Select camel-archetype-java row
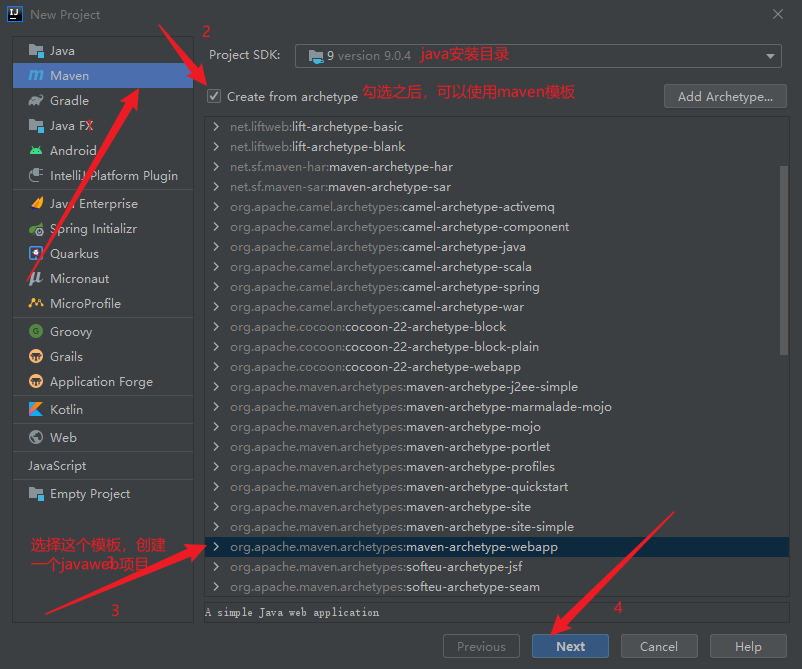The height and width of the screenshot is (669, 802). 497,247
